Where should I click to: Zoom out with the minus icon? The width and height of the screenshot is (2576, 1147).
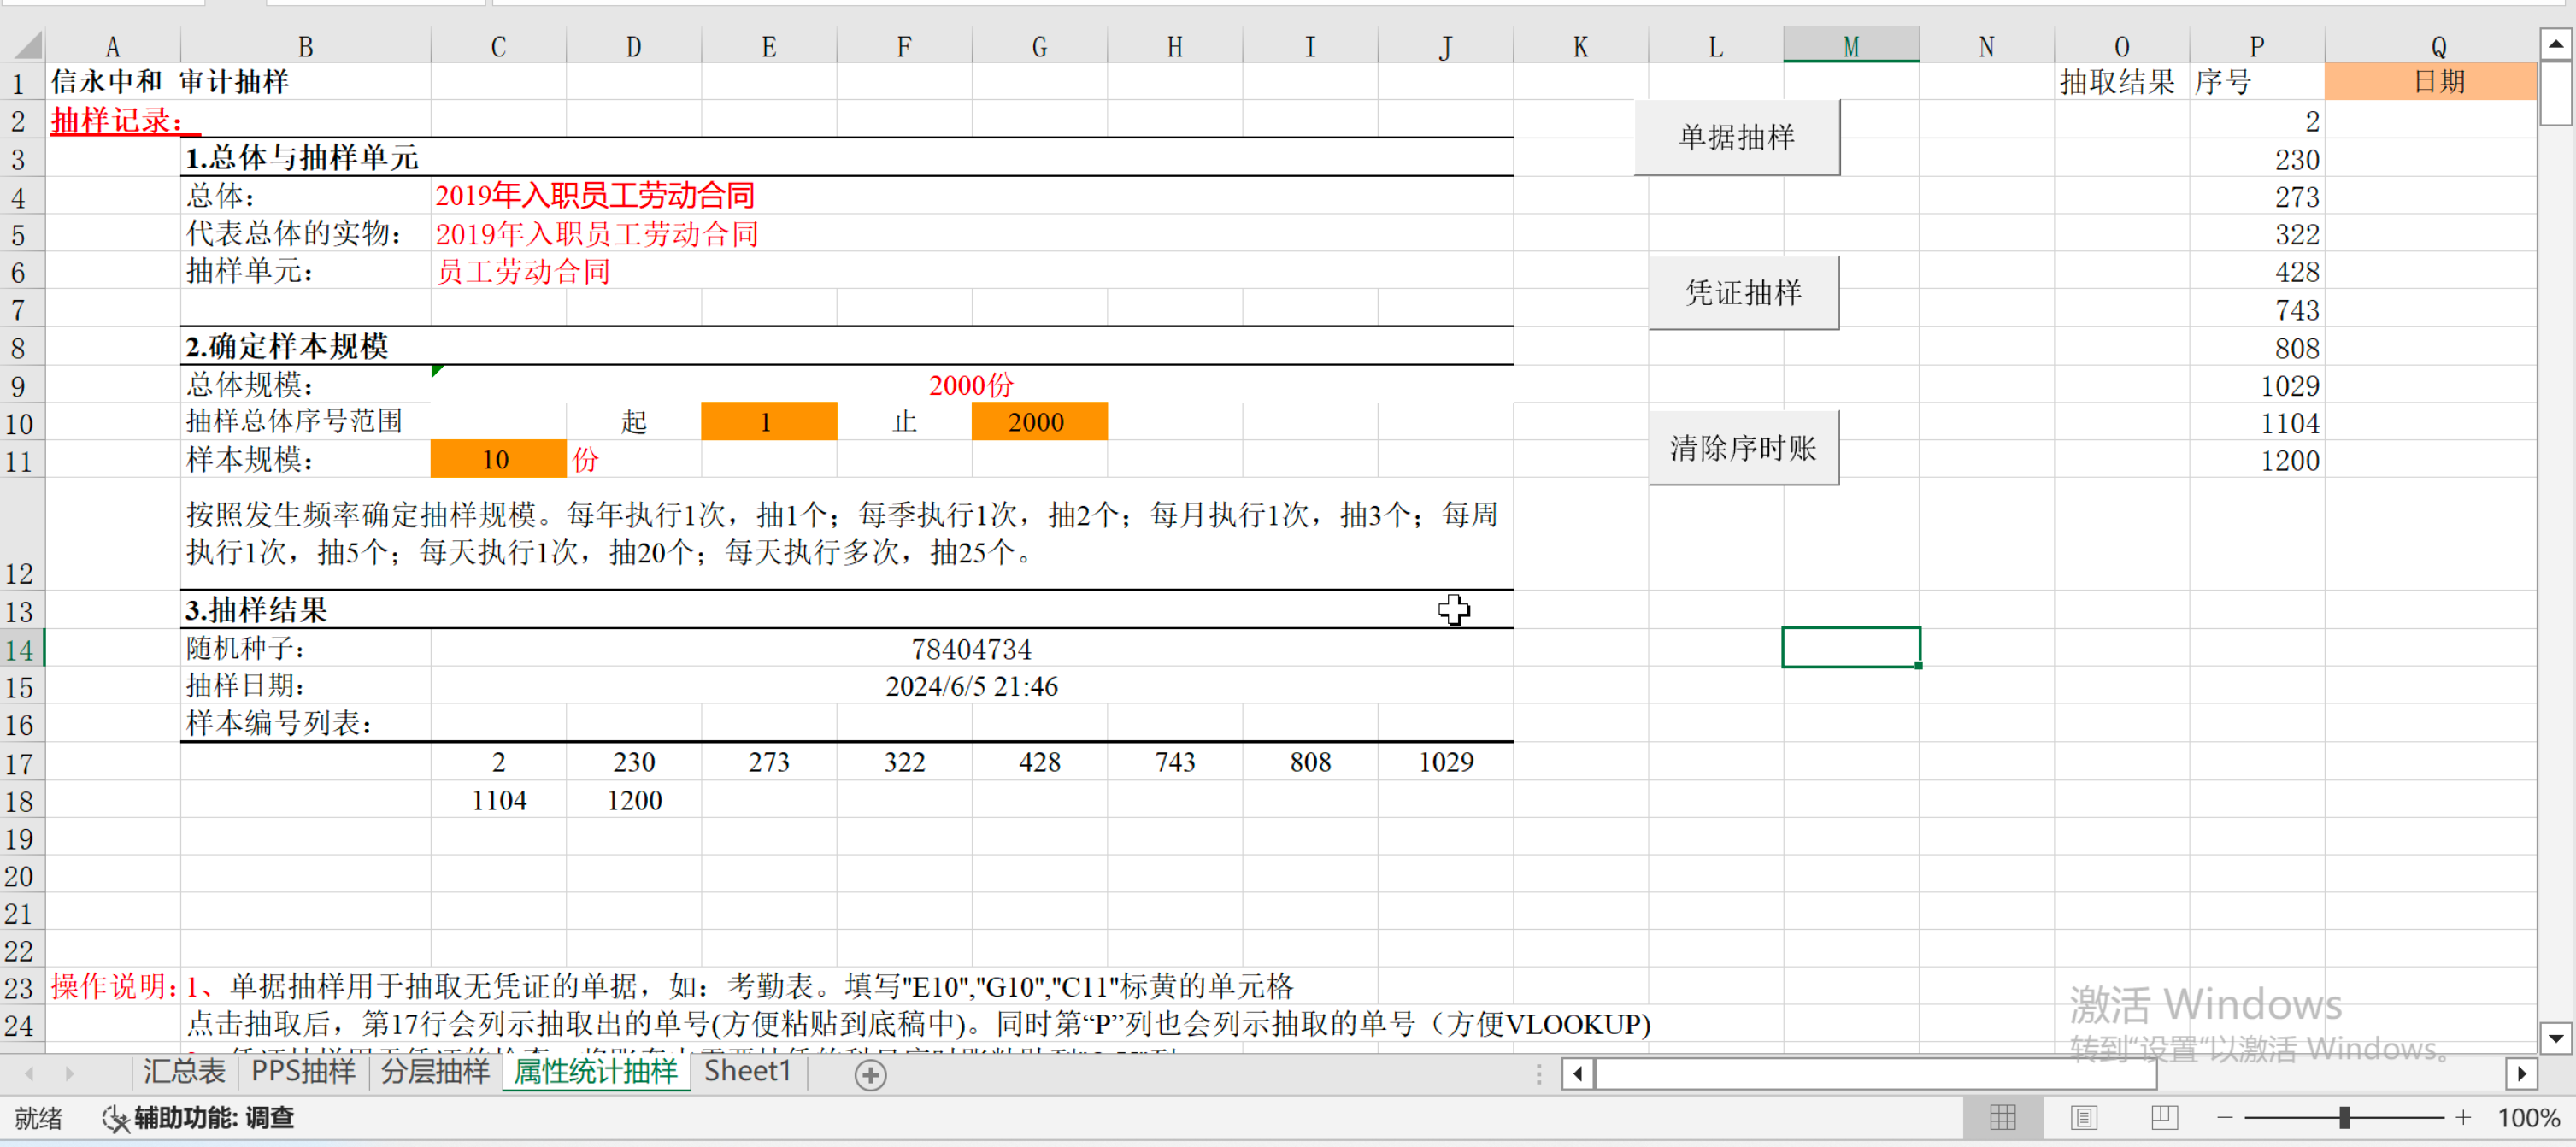(2225, 1117)
